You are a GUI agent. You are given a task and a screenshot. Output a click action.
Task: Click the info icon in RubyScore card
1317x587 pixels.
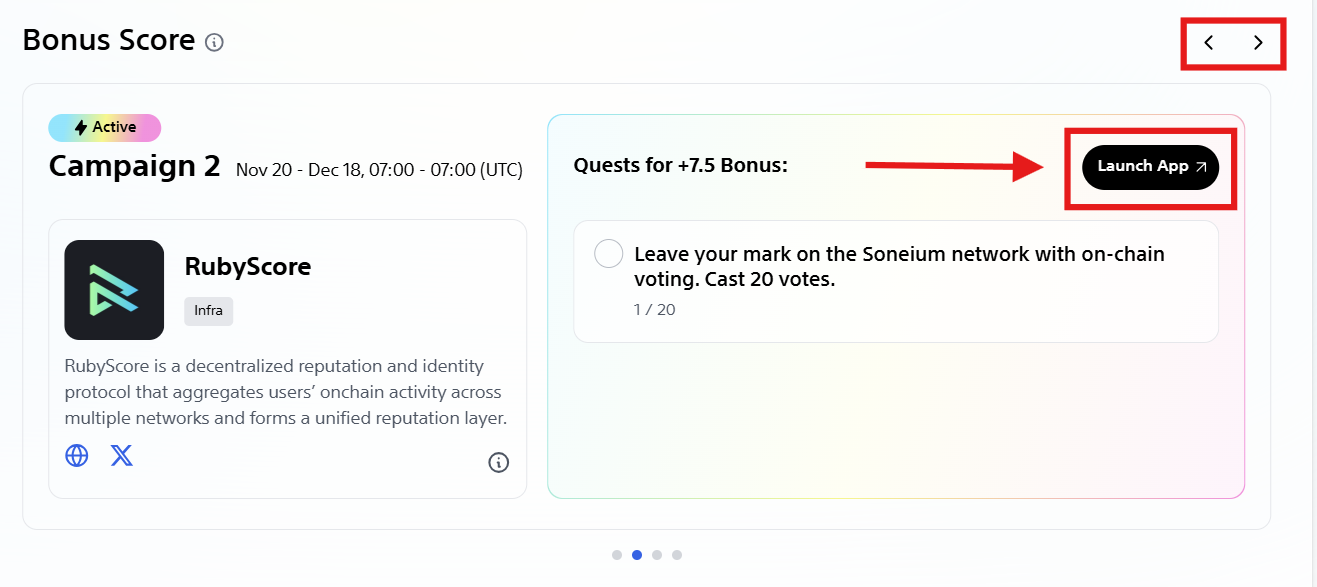[498, 462]
